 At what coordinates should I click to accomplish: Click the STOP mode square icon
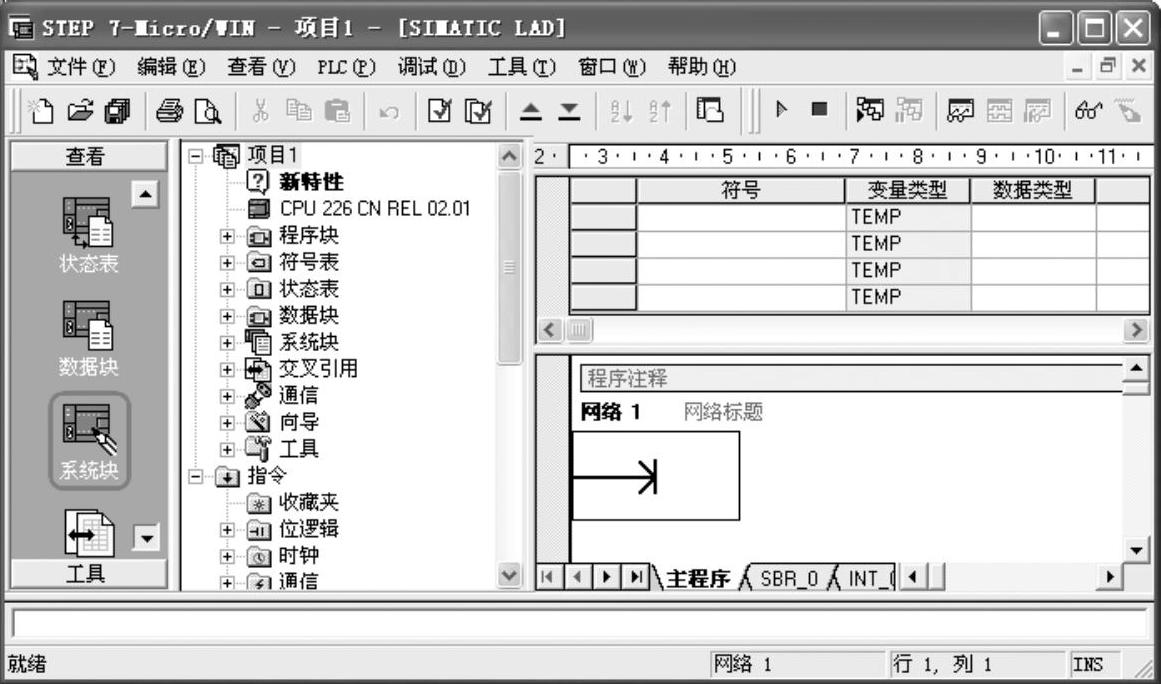pyautogui.click(x=819, y=110)
